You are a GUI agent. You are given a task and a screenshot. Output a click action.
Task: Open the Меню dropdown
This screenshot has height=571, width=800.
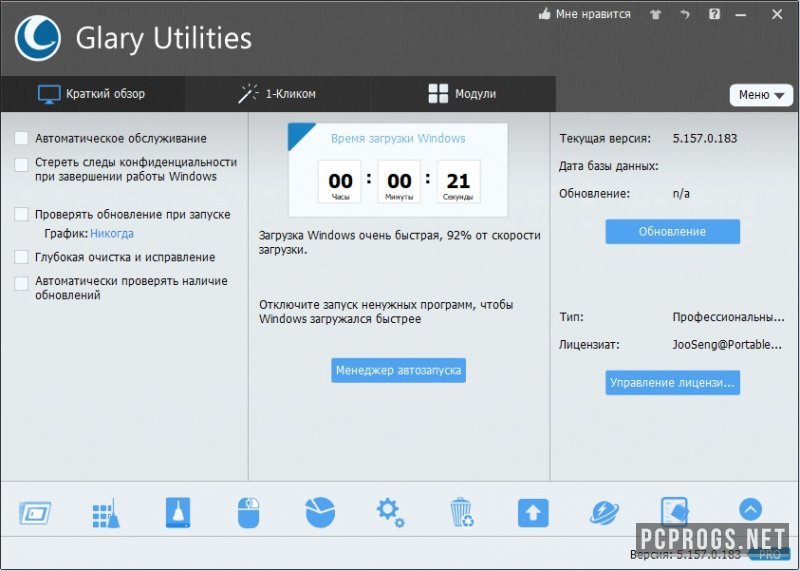[761, 95]
